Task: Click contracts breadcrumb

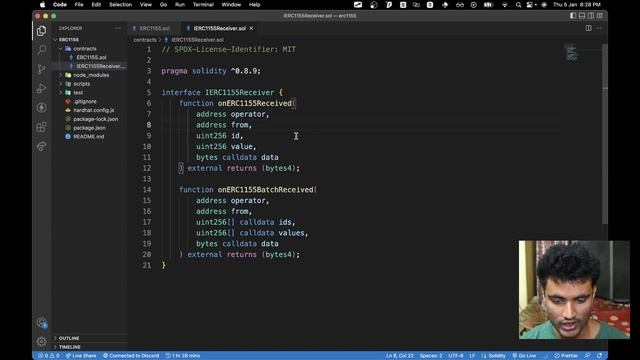Action: 145,40
